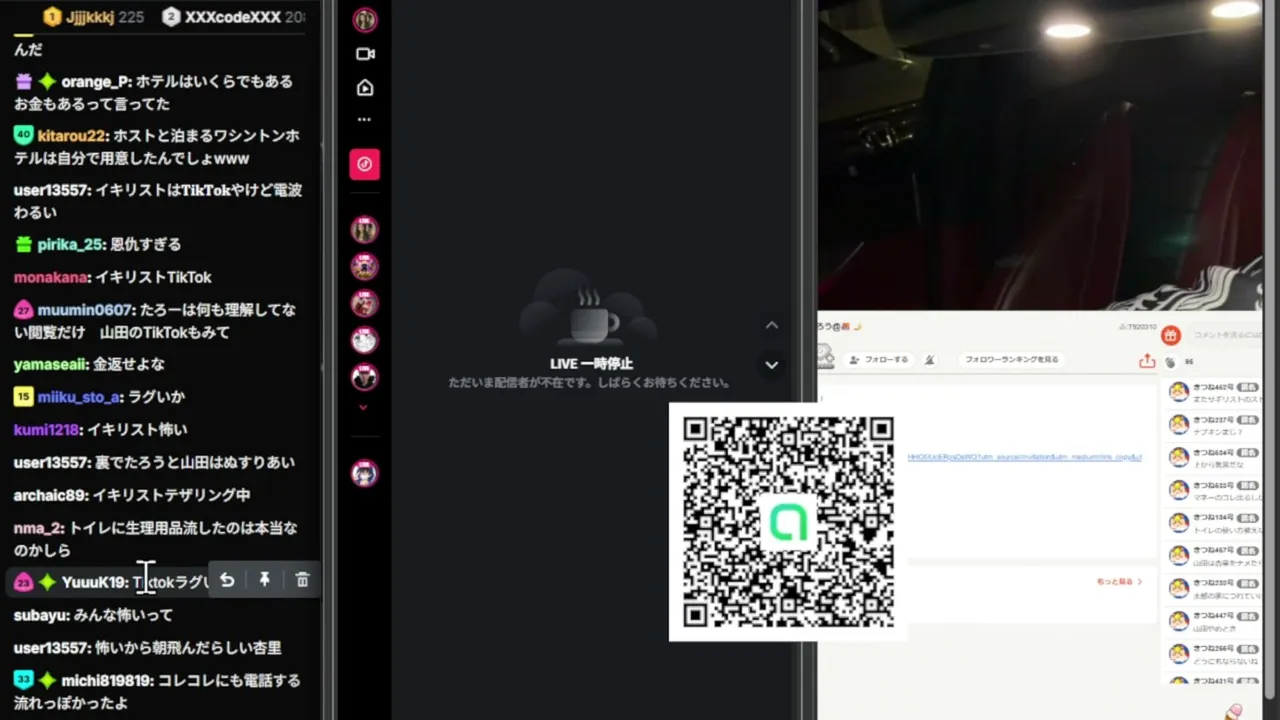Screen dimensions: 1280x720
Task: Open the profile avatar atop the sidebar
Action: point(365,19)
